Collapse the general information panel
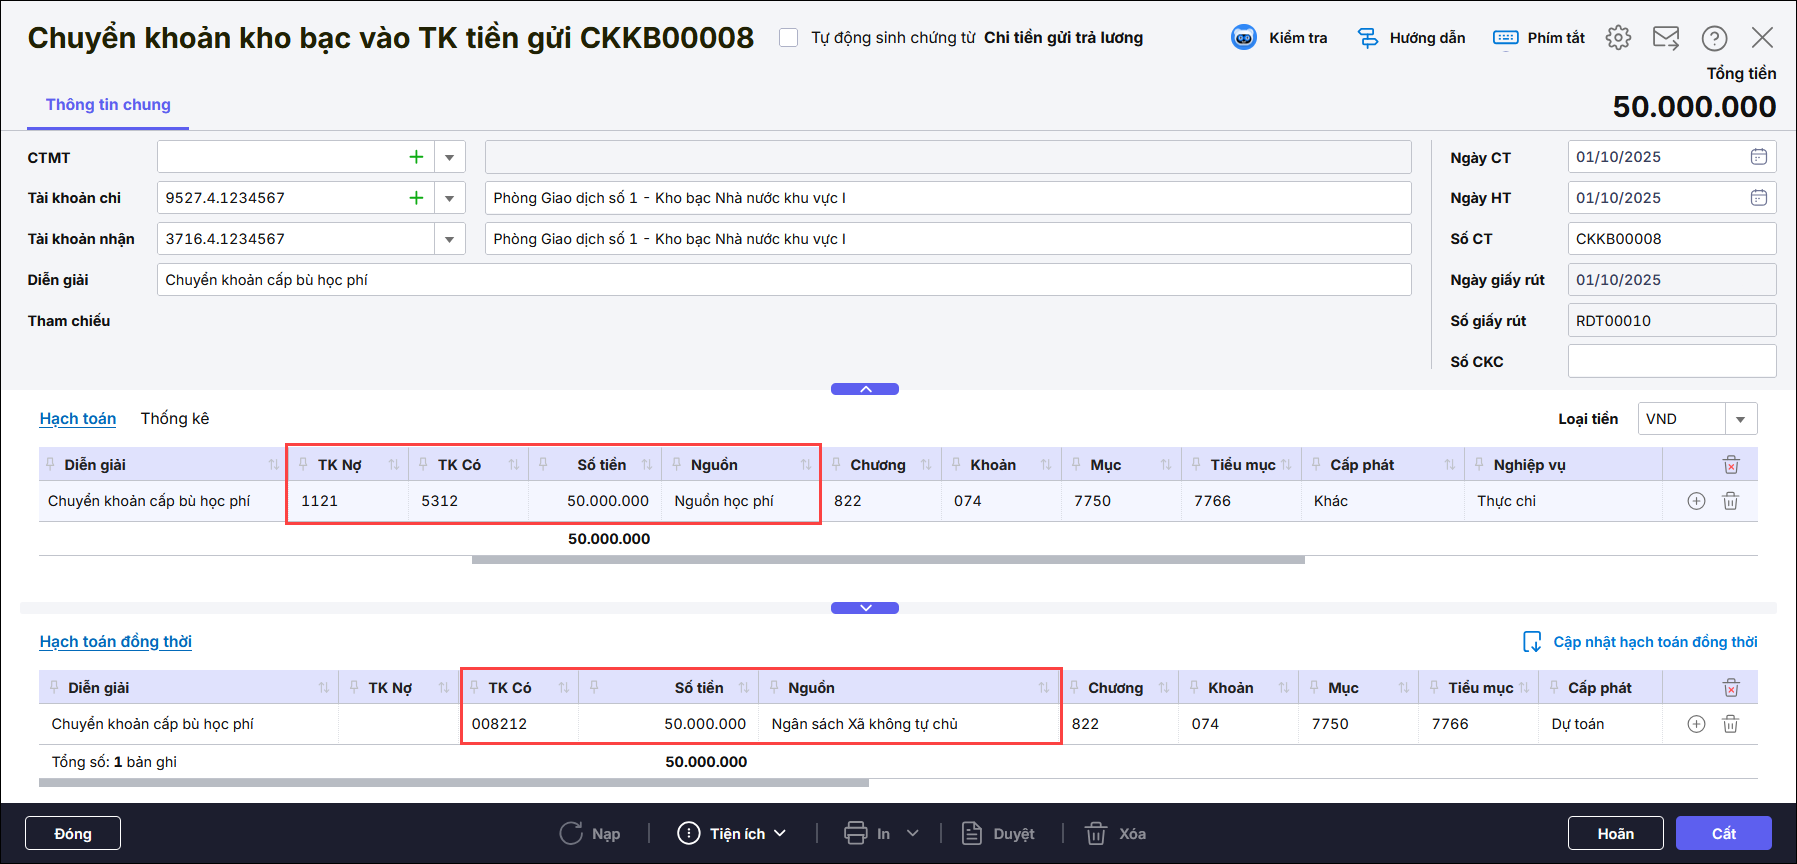The height and width of the screenshot is (864, 1797). pos(865,389)
